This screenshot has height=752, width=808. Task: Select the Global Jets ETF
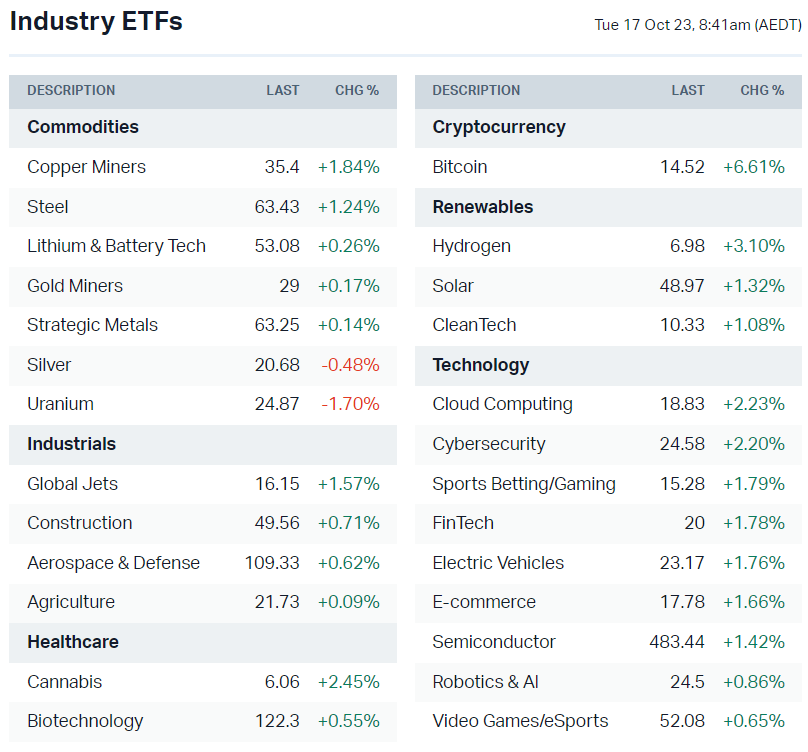[72, 484]
